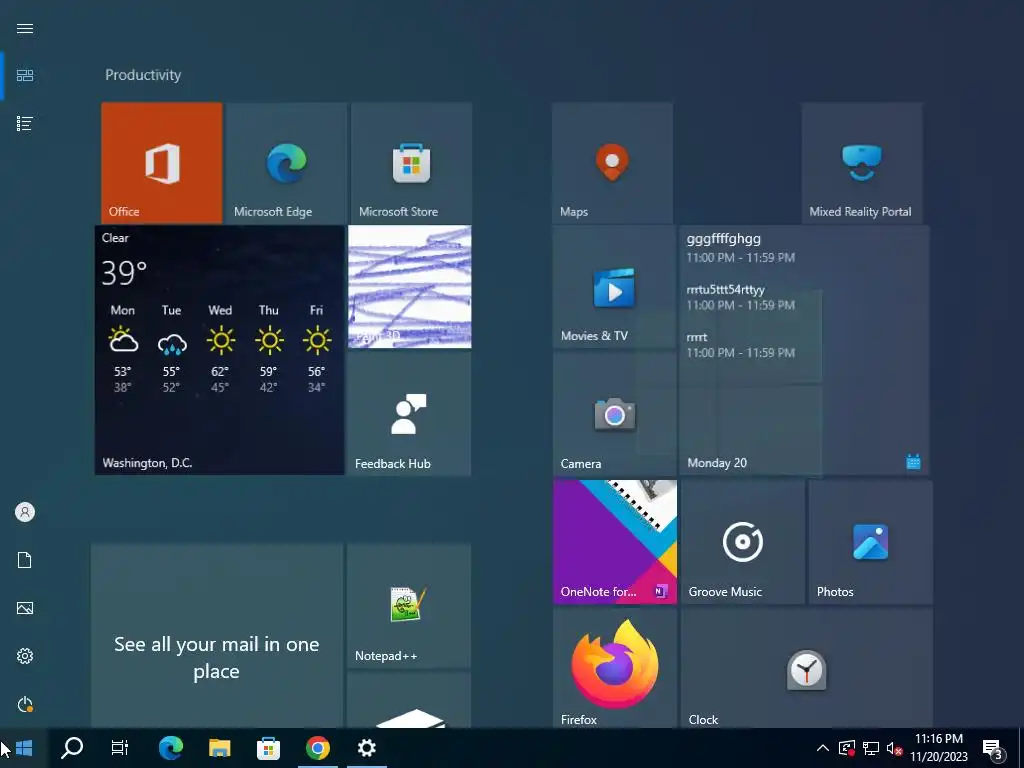This screenshot has width=1024, height=768.
Task: Open Movies & TV tile
Action: [x=615, y=287]
